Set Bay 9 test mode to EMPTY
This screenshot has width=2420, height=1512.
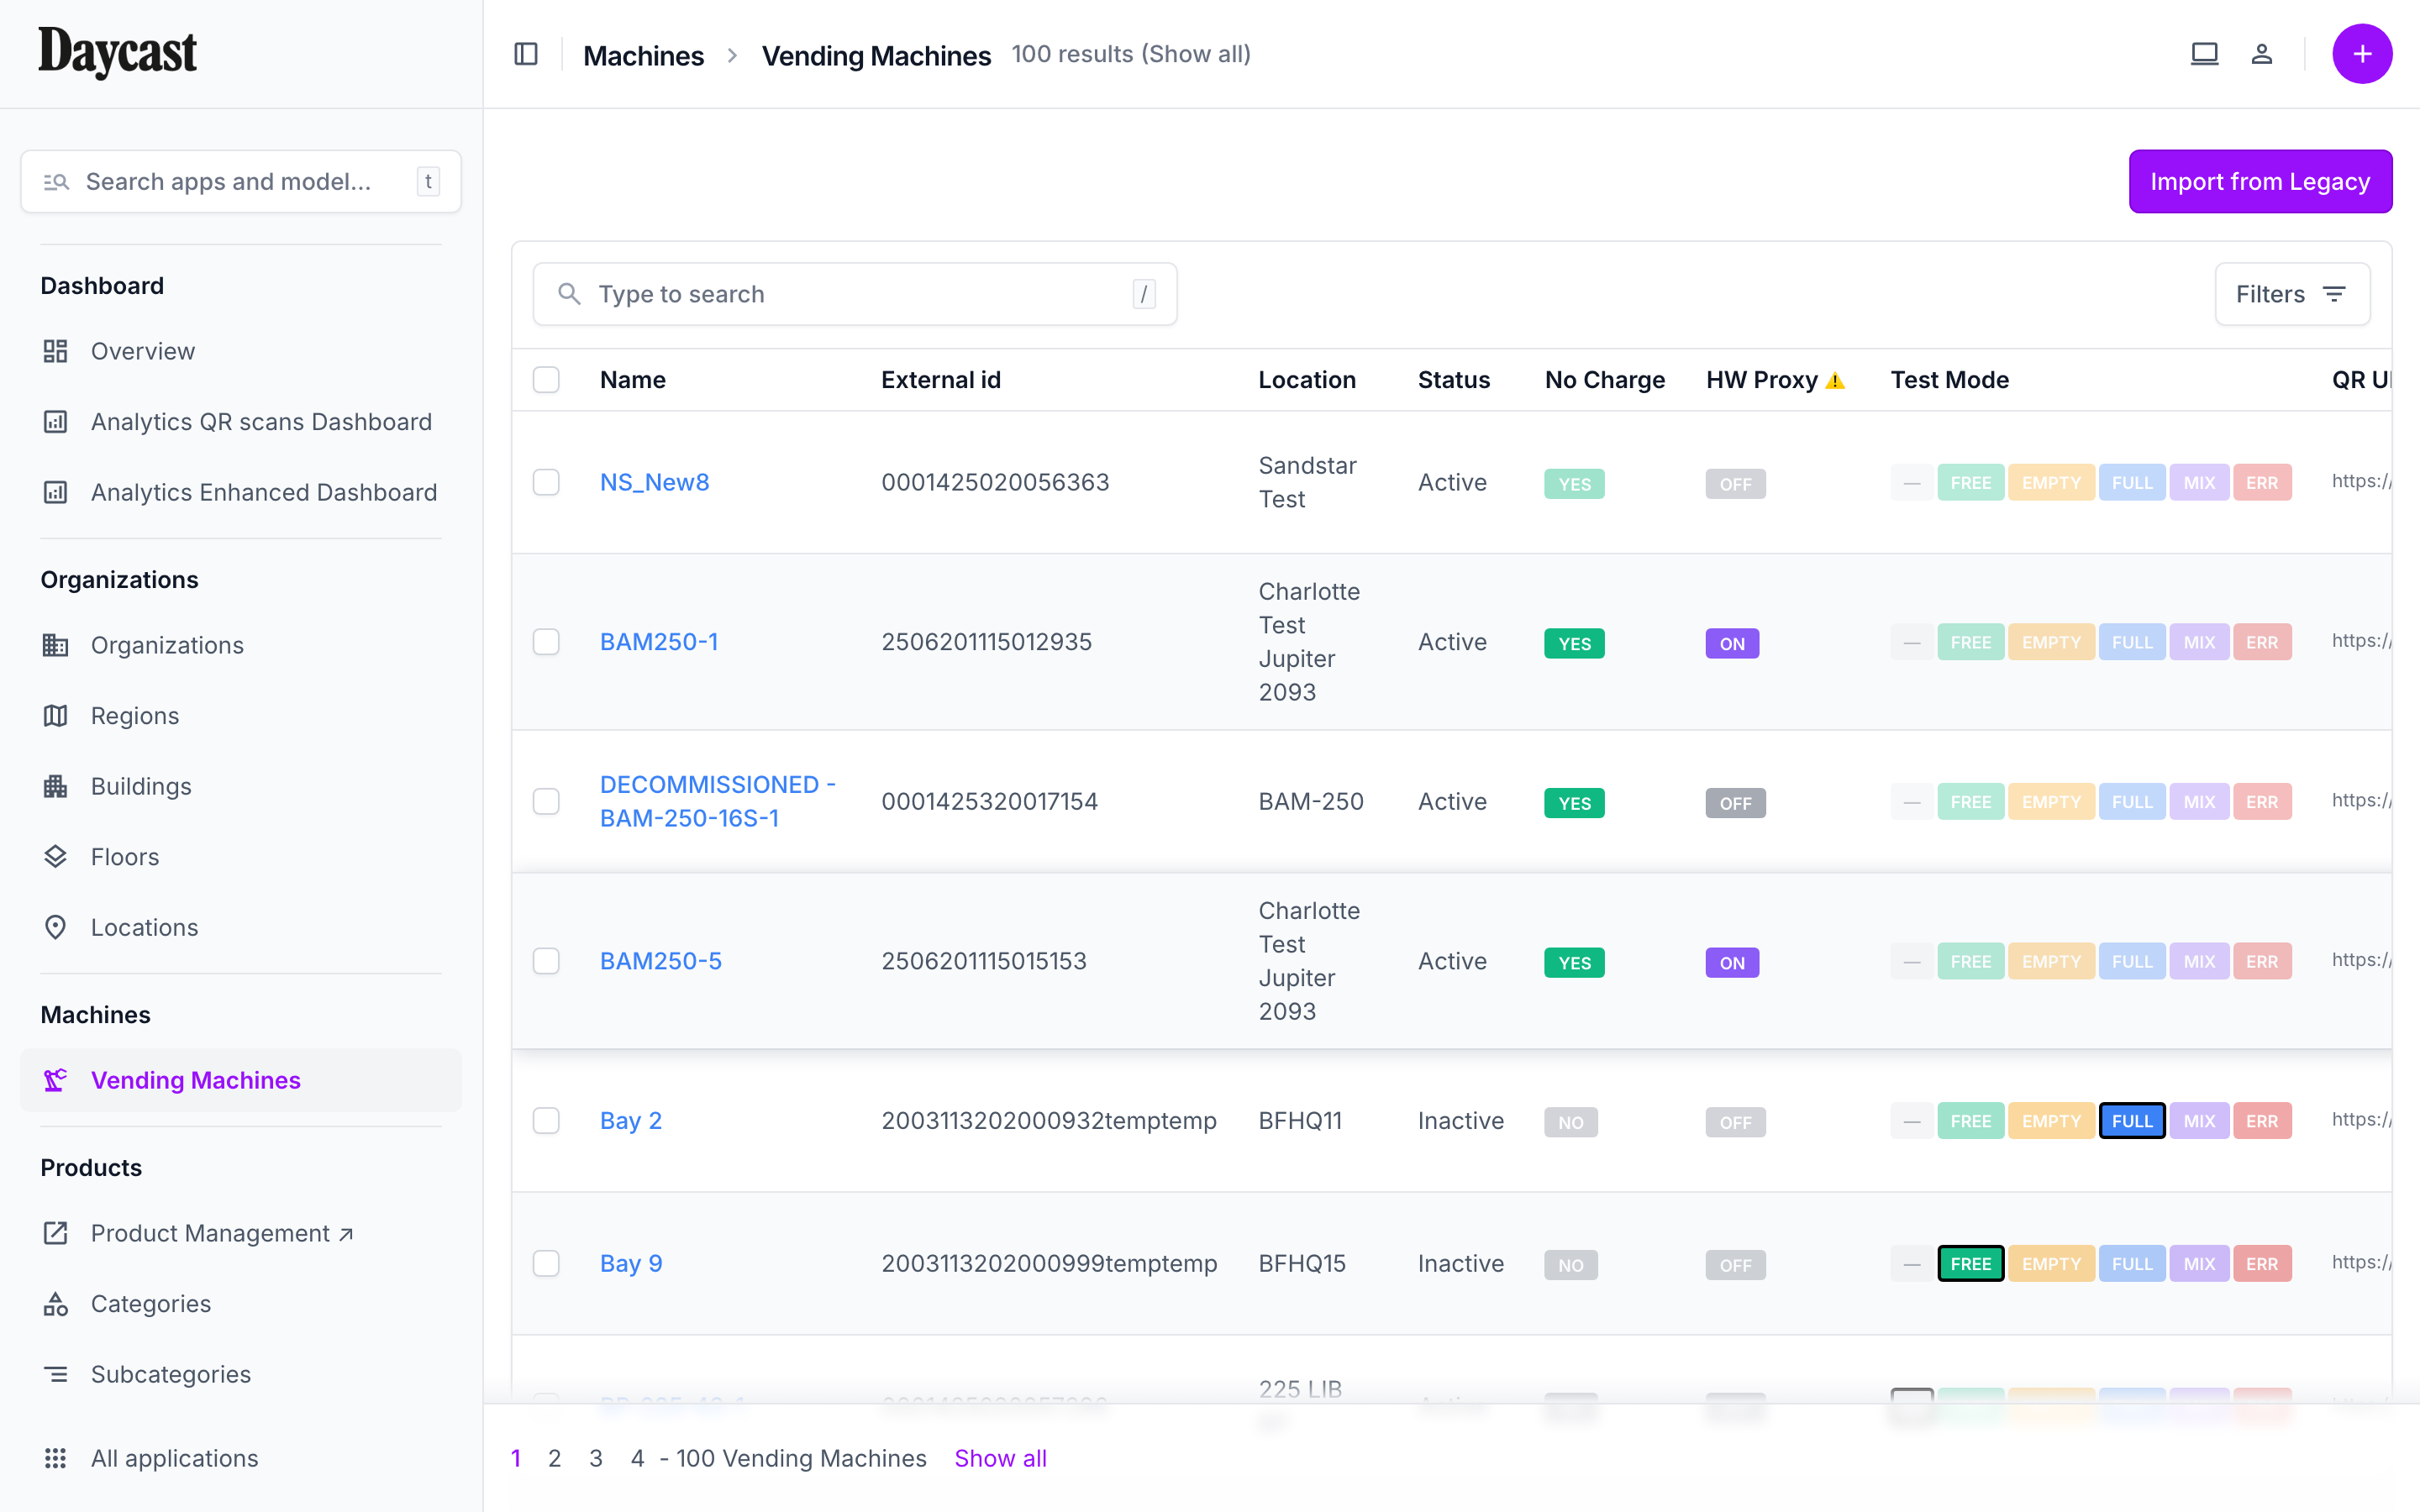tap(2050, 1264)
